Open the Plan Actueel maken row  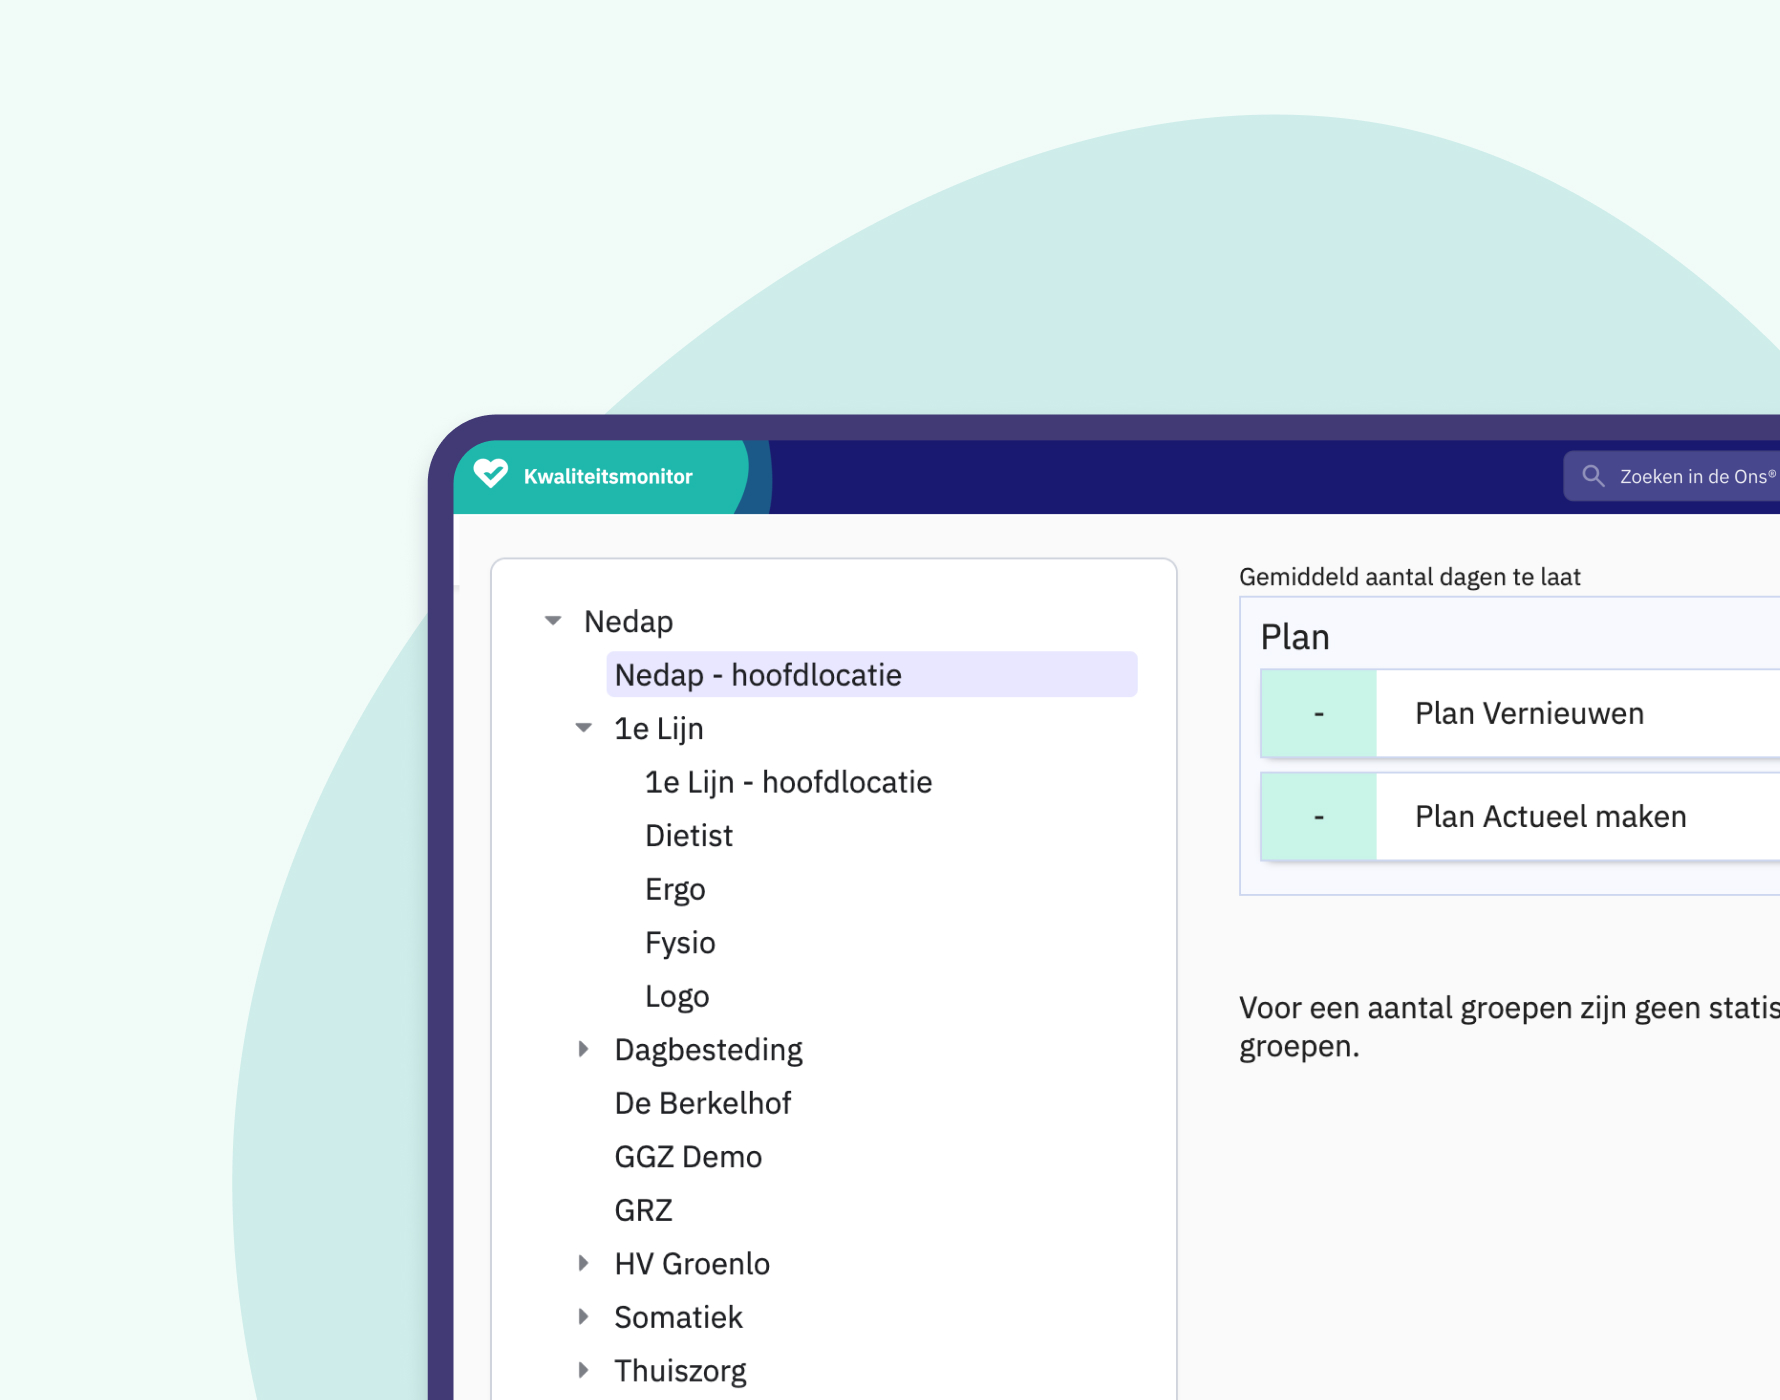point(1549,817)
